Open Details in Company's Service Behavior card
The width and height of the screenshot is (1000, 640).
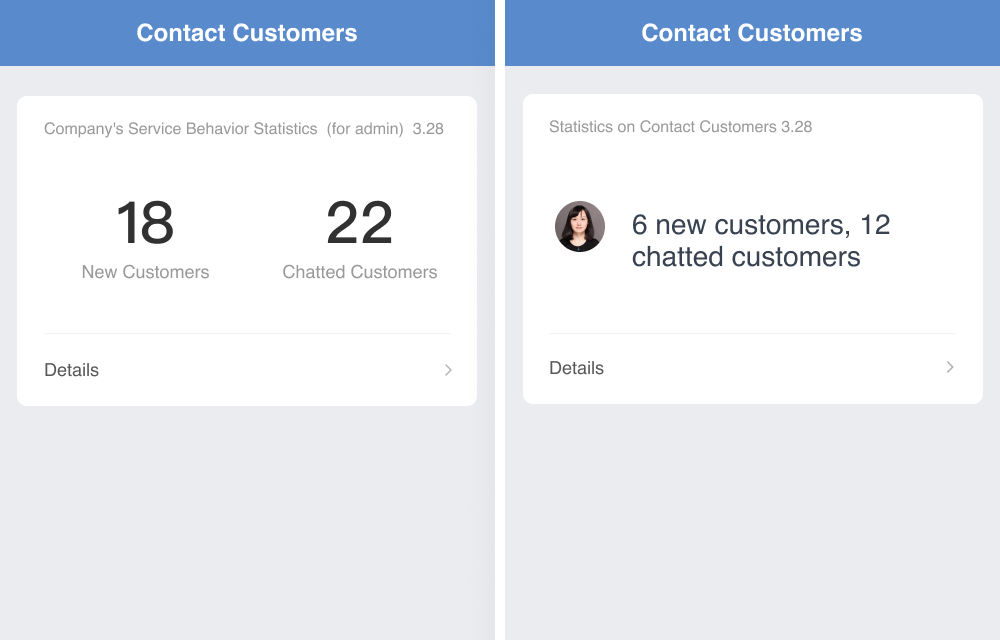247,370
